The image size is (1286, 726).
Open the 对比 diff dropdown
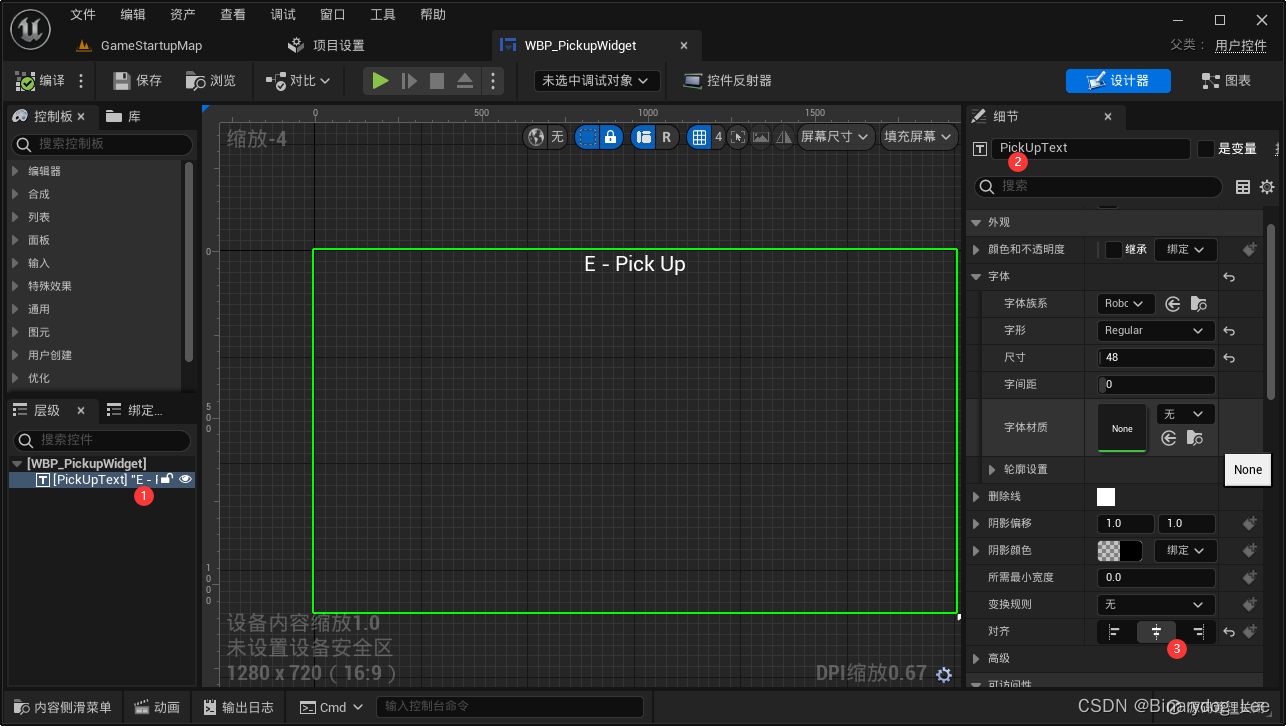tap(297, 81)
